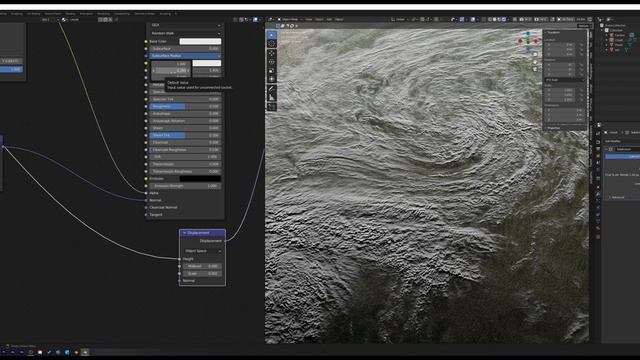Collapse the Displacement node header arrow
Image resolution: width=640 pixels, height=360 pixels.
point(184,233)
